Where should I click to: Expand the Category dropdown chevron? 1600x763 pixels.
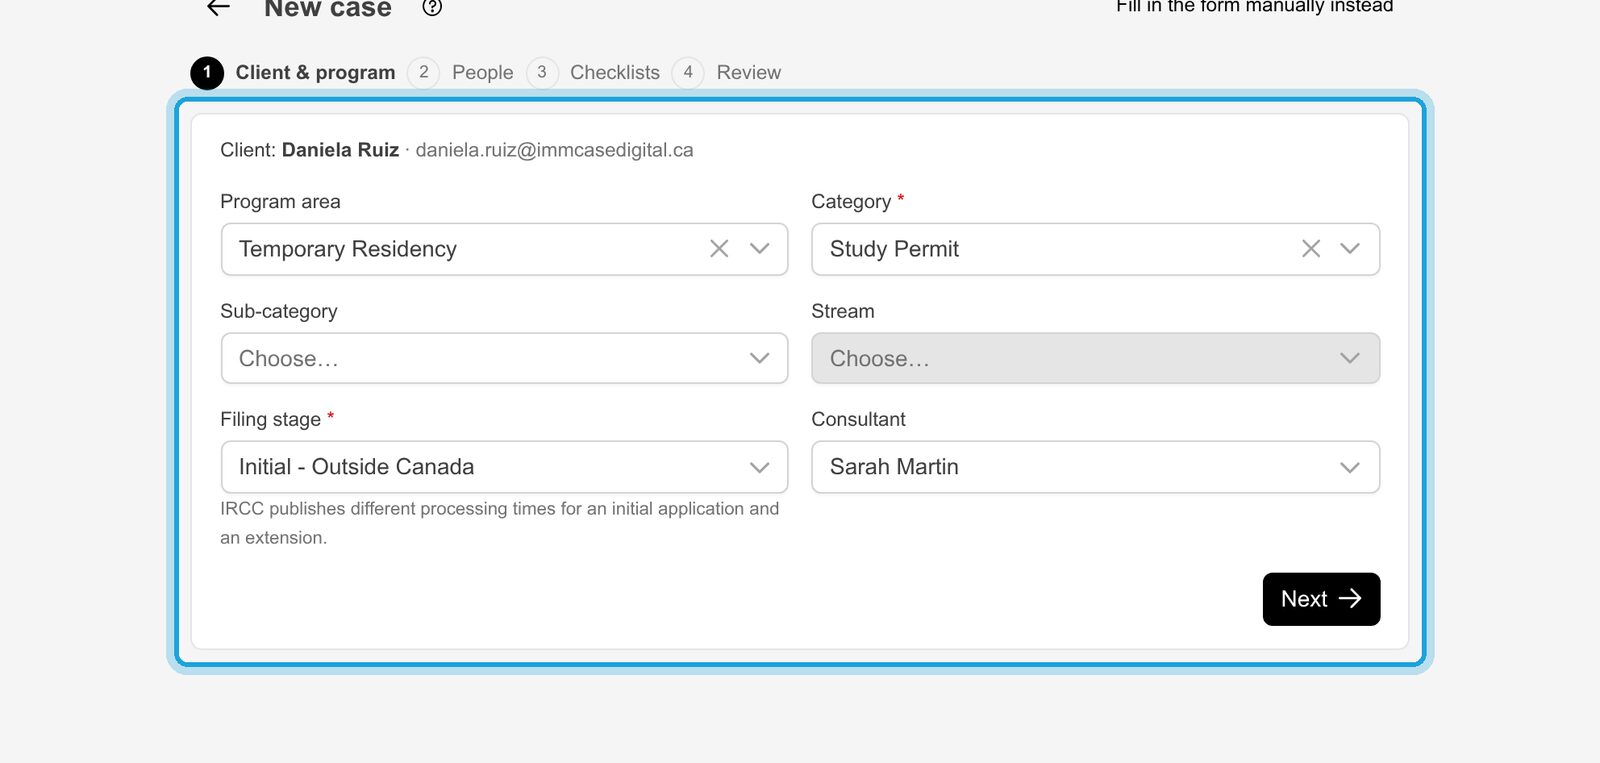1350,249
